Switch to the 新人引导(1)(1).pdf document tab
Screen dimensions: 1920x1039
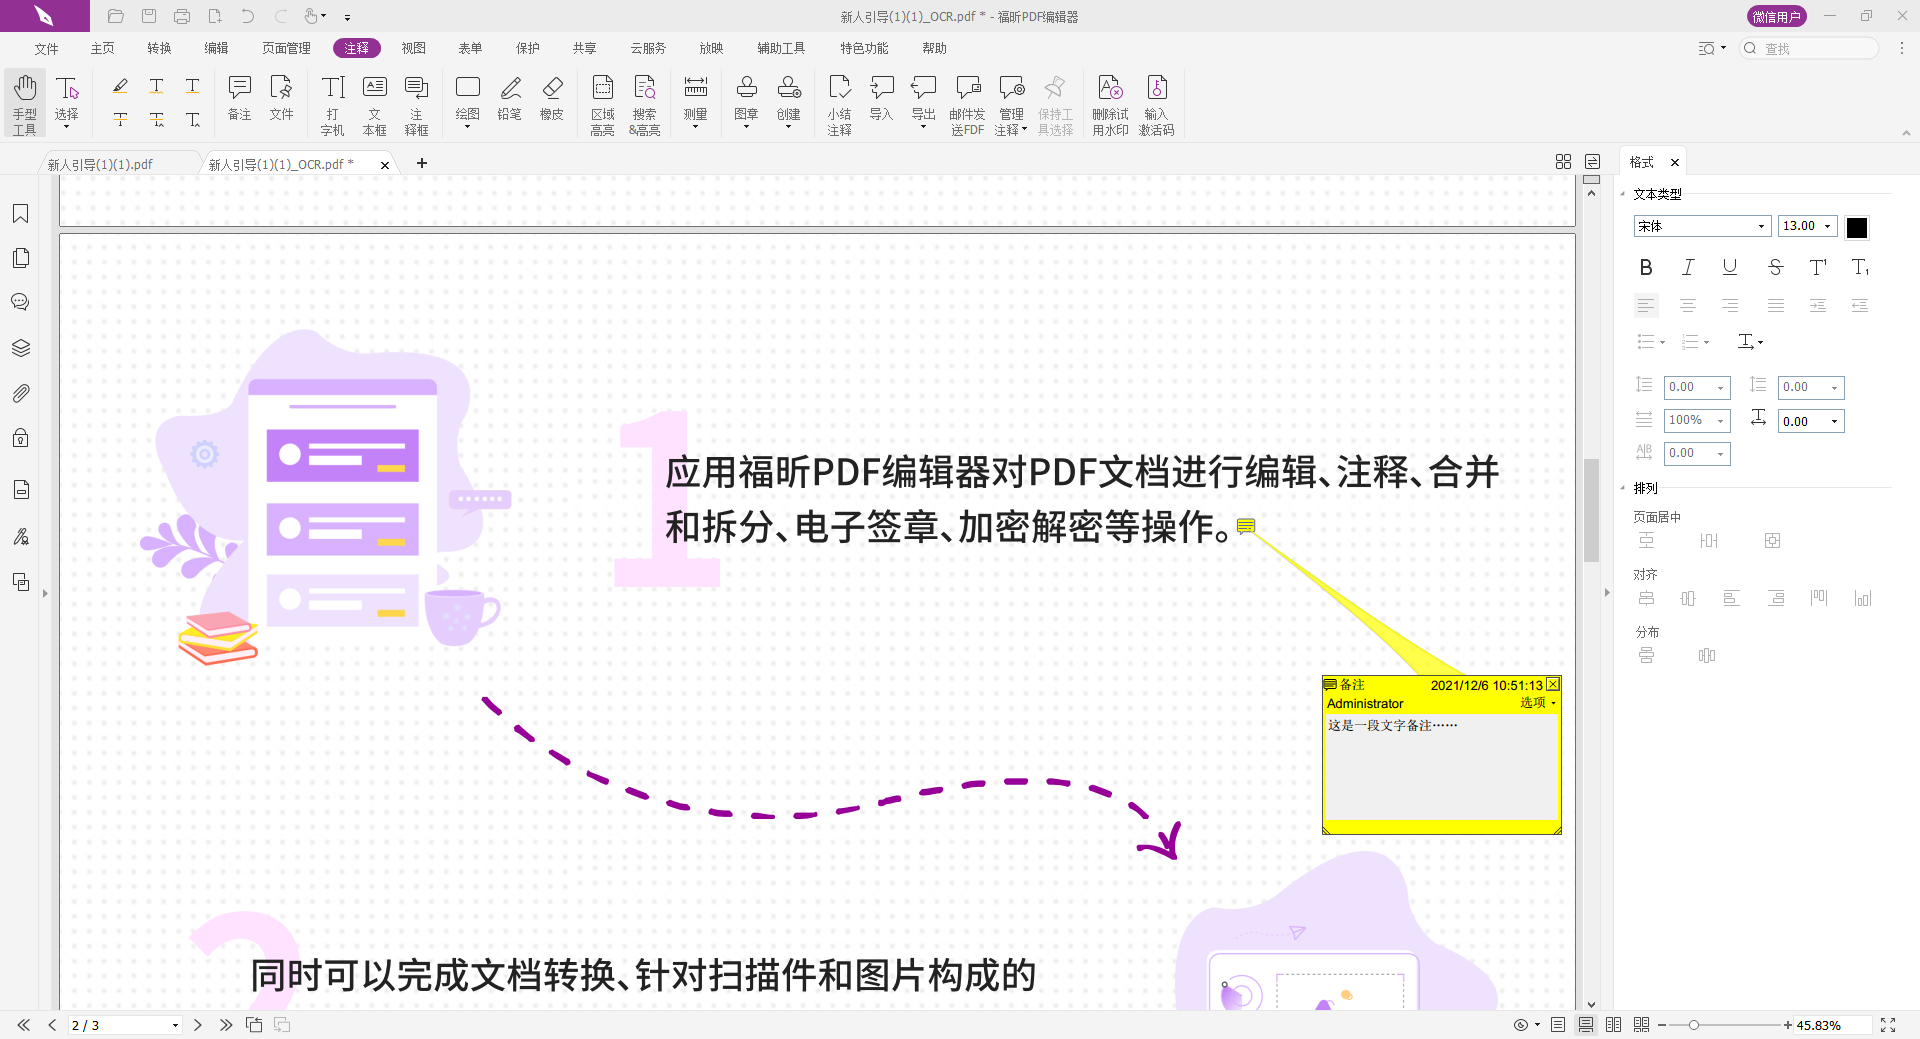tap(98, 163)
